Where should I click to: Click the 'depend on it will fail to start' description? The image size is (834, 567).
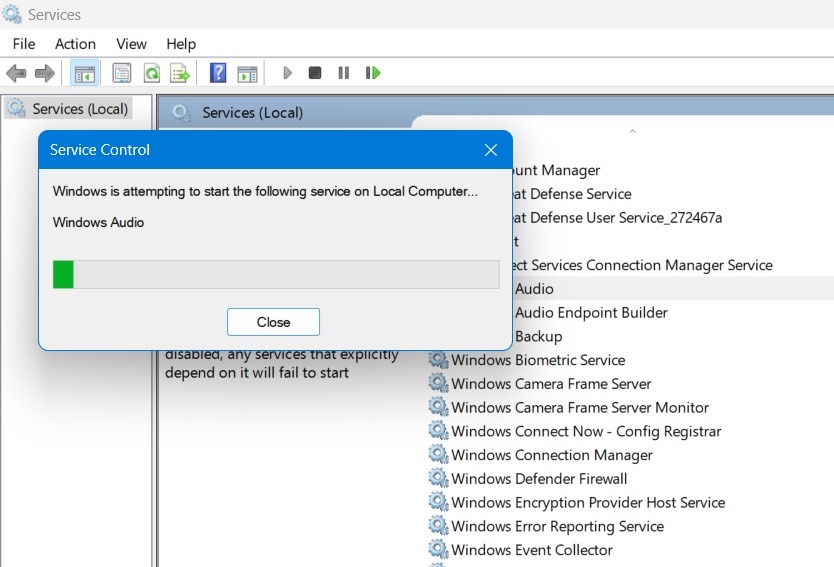[257, 373]
